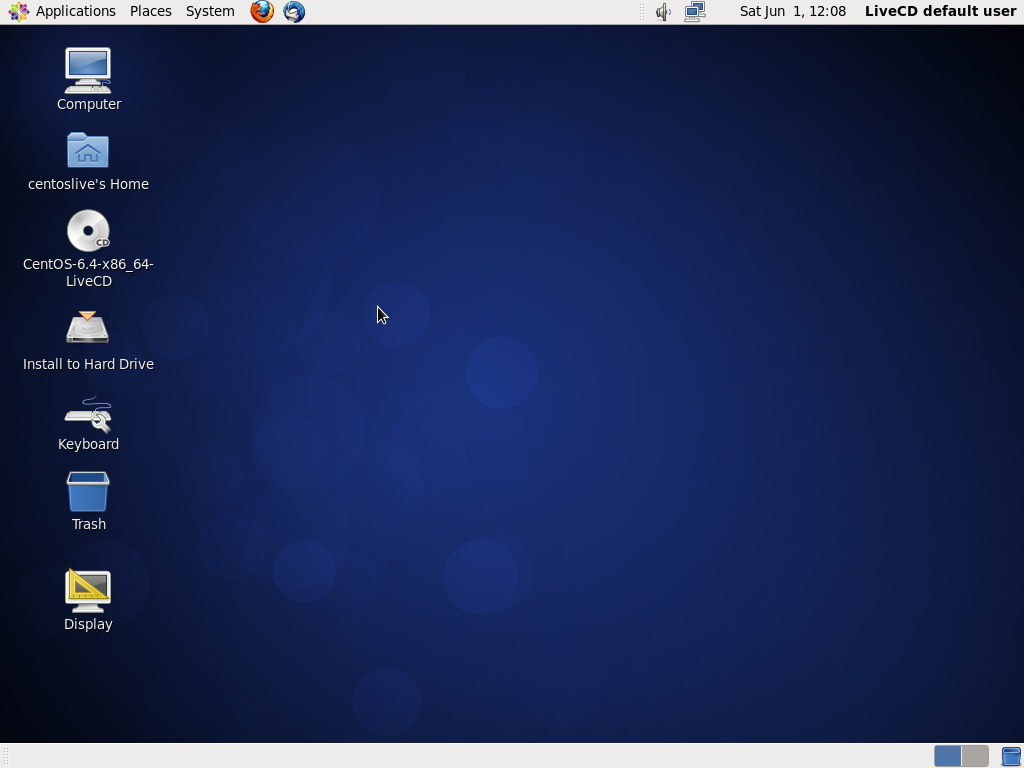Open the Places menu

(x=150, y=11)
